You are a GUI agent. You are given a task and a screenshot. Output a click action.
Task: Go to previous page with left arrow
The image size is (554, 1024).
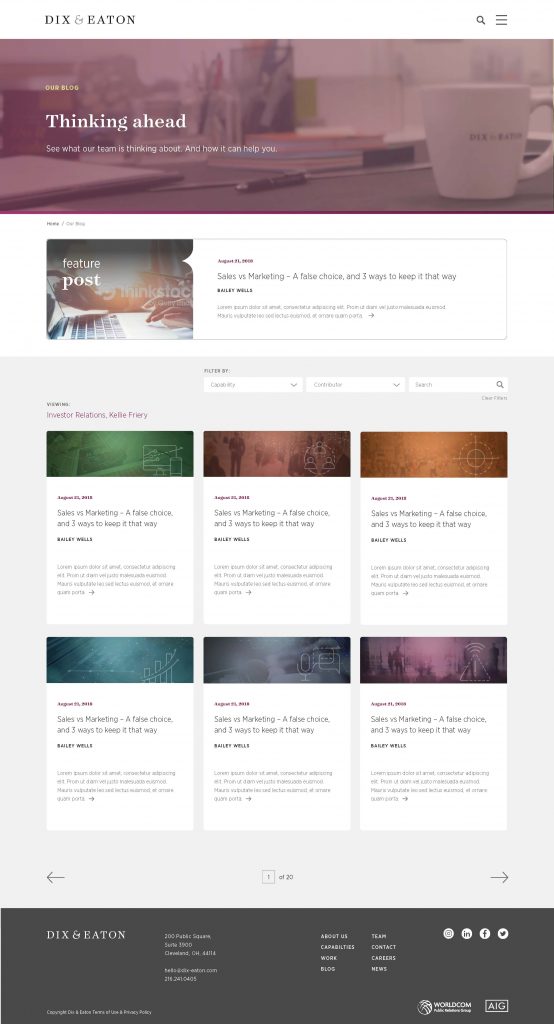pos(56,878)
